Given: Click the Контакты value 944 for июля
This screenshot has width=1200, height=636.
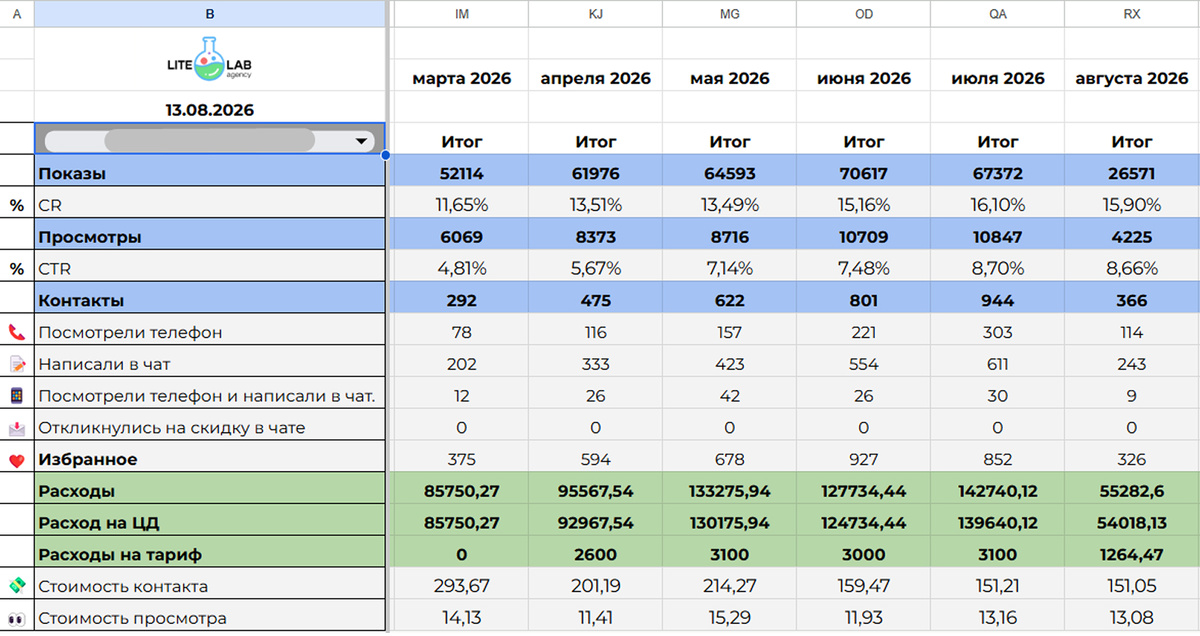Looking at the screenshot, I should [x=997, y=300].
